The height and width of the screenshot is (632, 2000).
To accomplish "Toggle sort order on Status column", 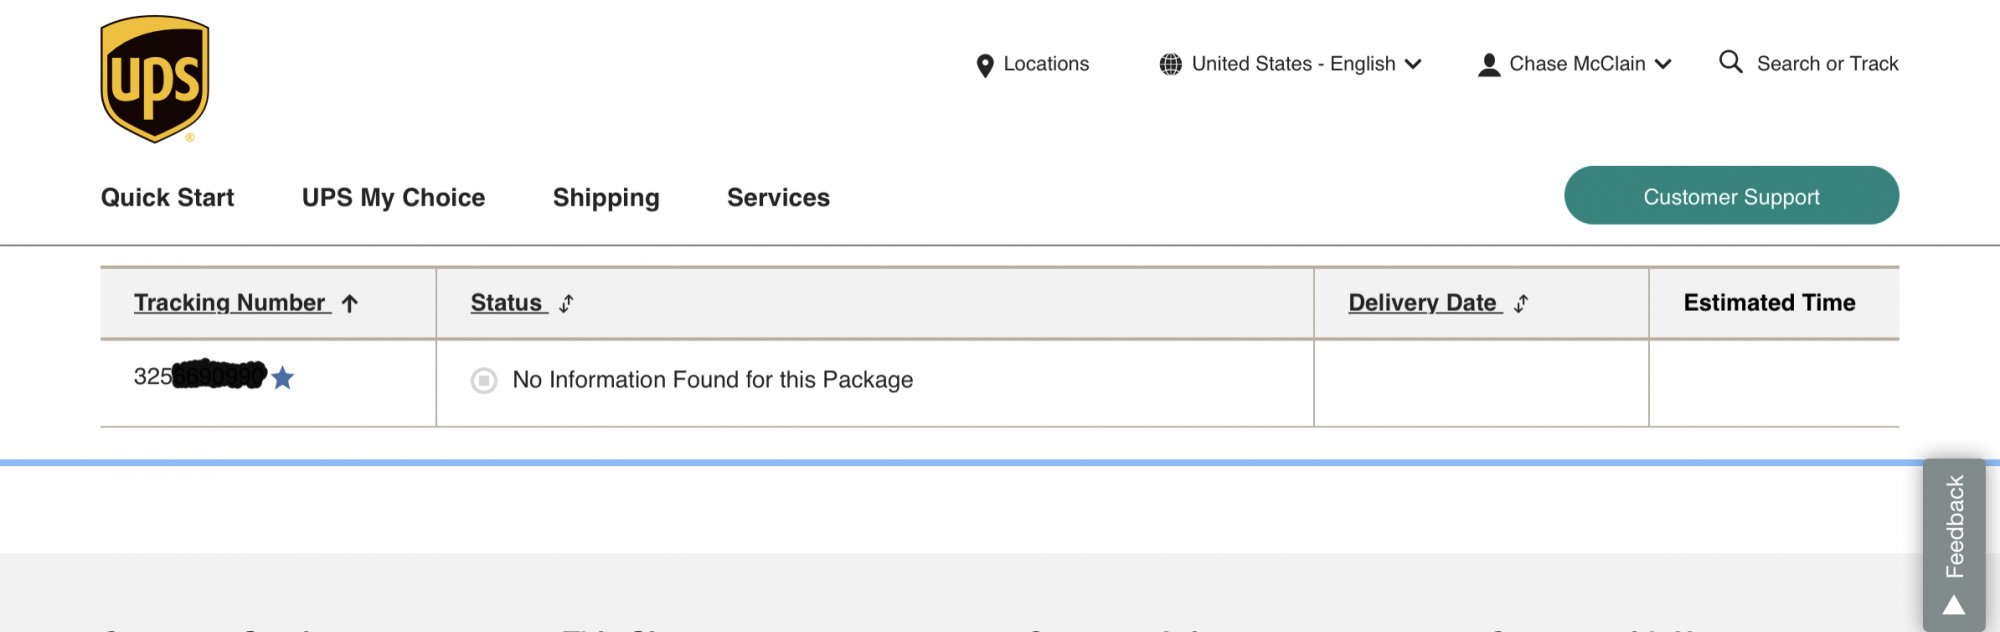I will tap(566, 304).
